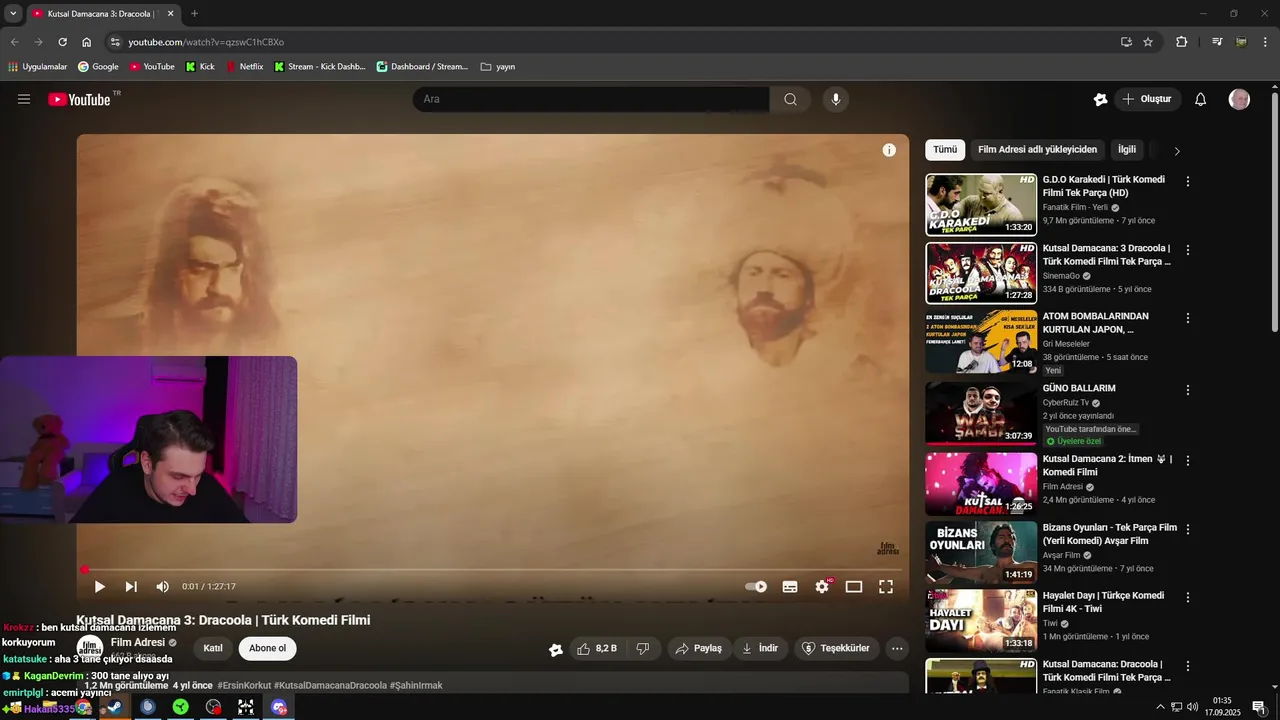Open options for Bizans Oyunları video
This screenshot has width=1280, height=720.
click(x=1188, y=529)
